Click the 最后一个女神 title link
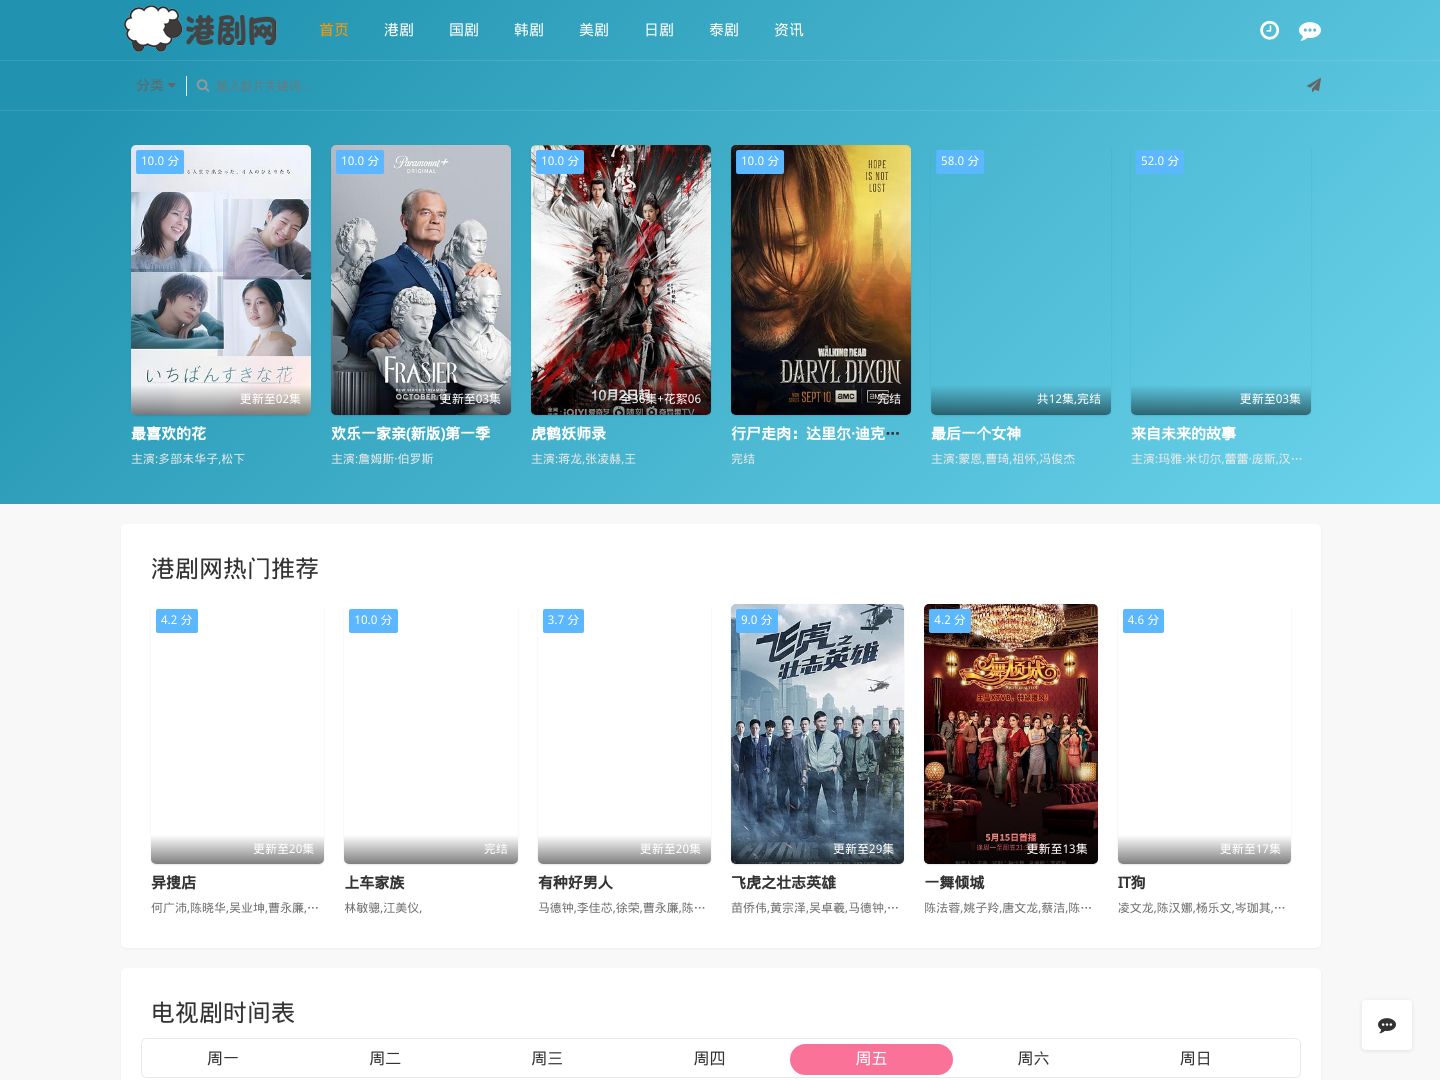 [976, 433]
